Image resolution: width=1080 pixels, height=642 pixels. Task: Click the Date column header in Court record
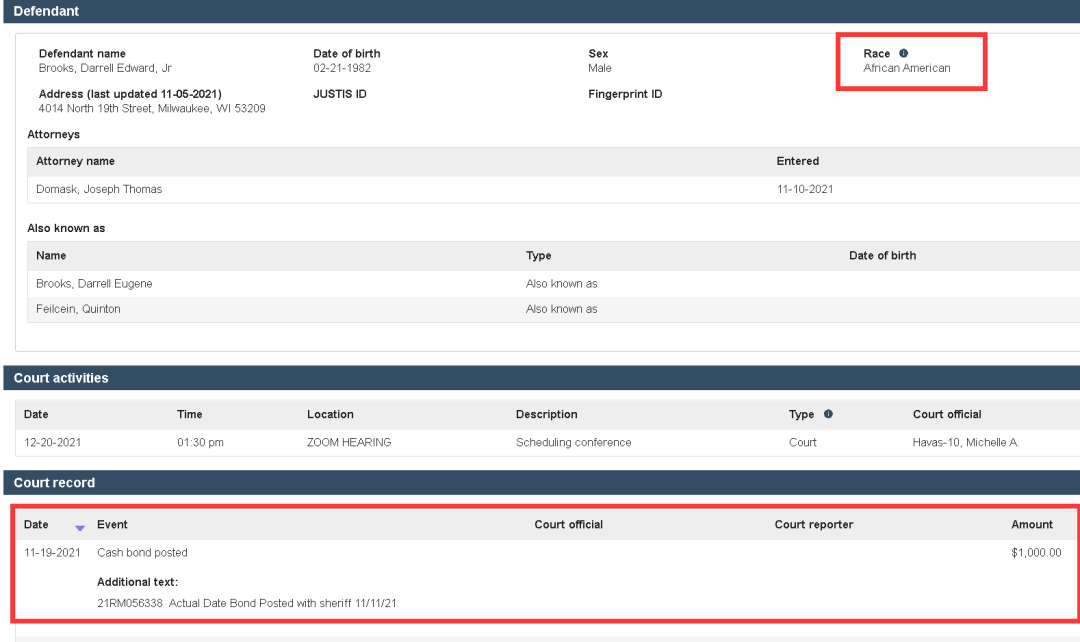[x=36, y=524]
